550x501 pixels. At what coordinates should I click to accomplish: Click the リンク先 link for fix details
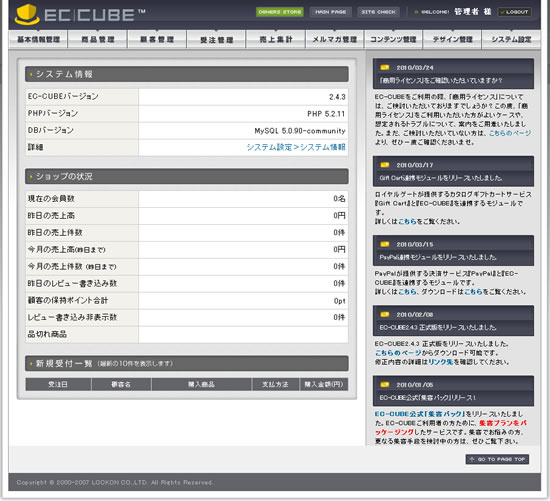[x=441, y=362]
